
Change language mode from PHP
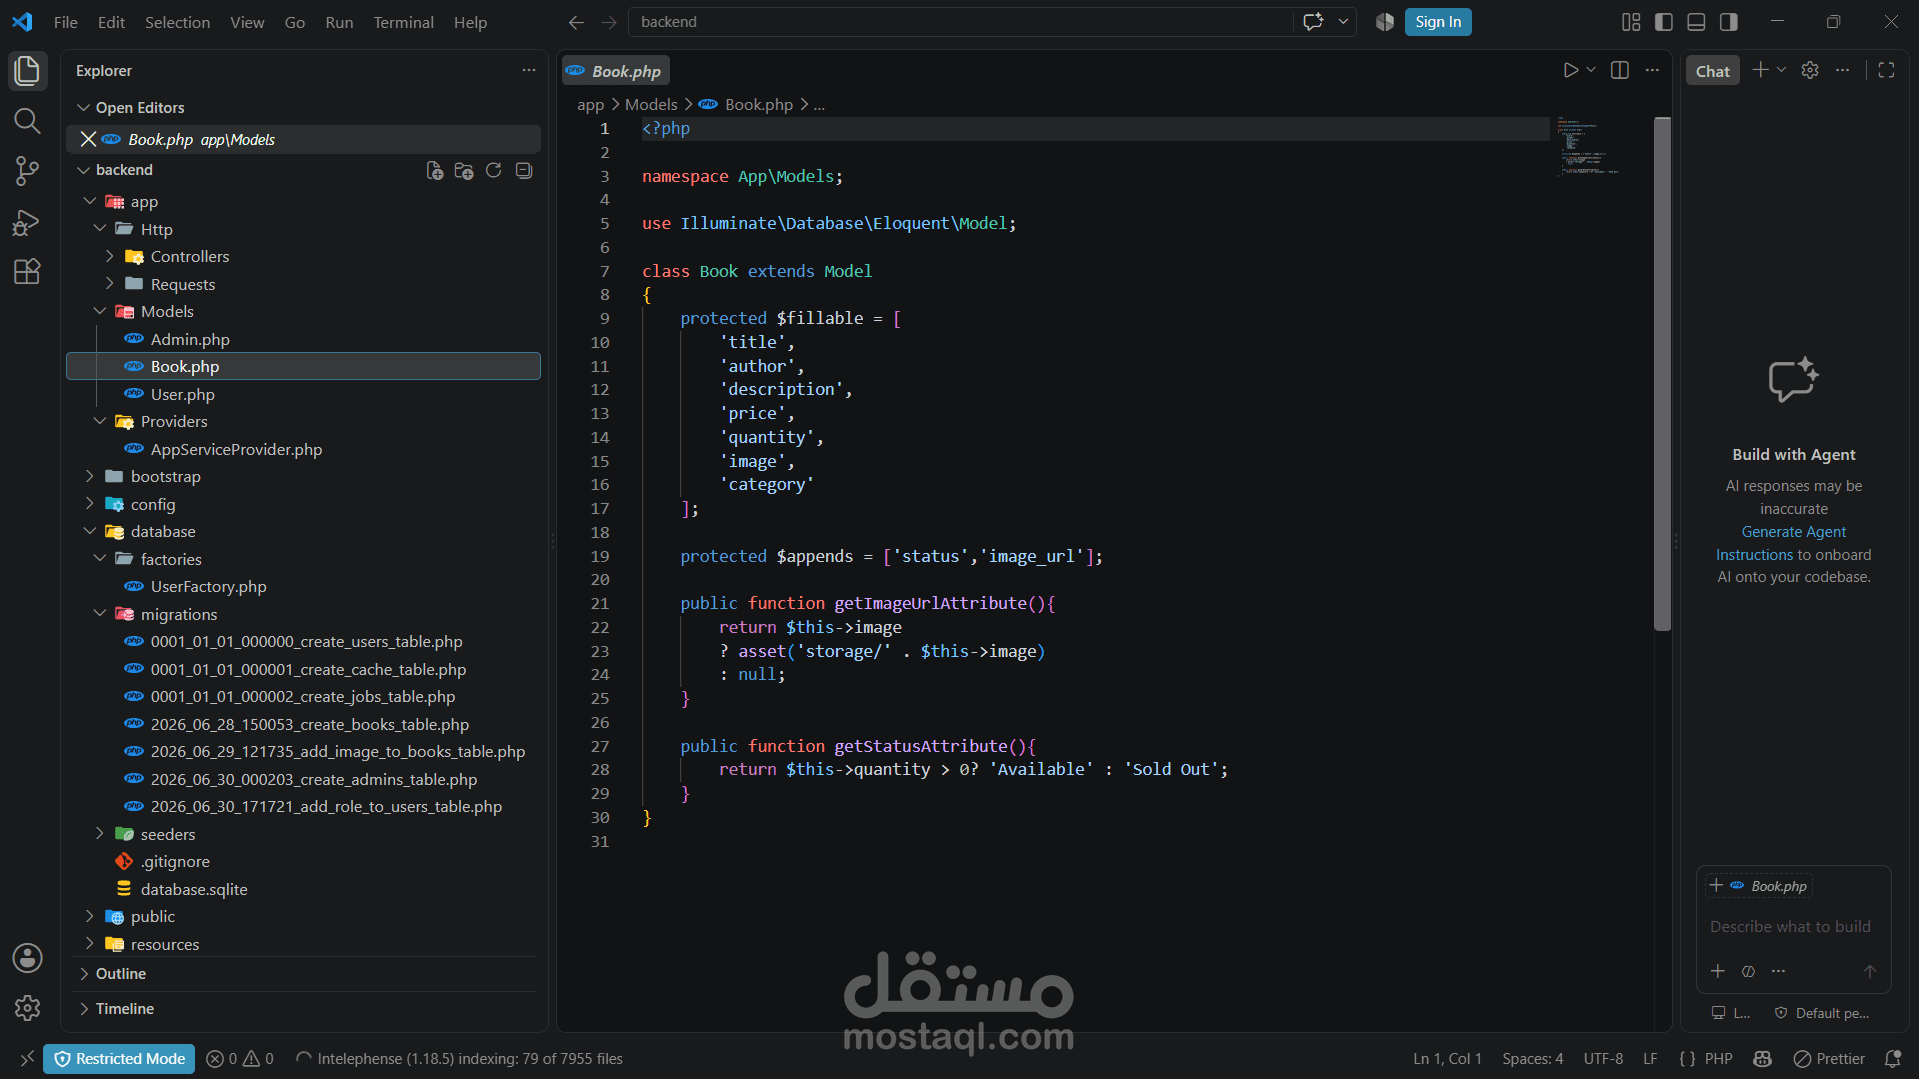click(1718, 1059)
